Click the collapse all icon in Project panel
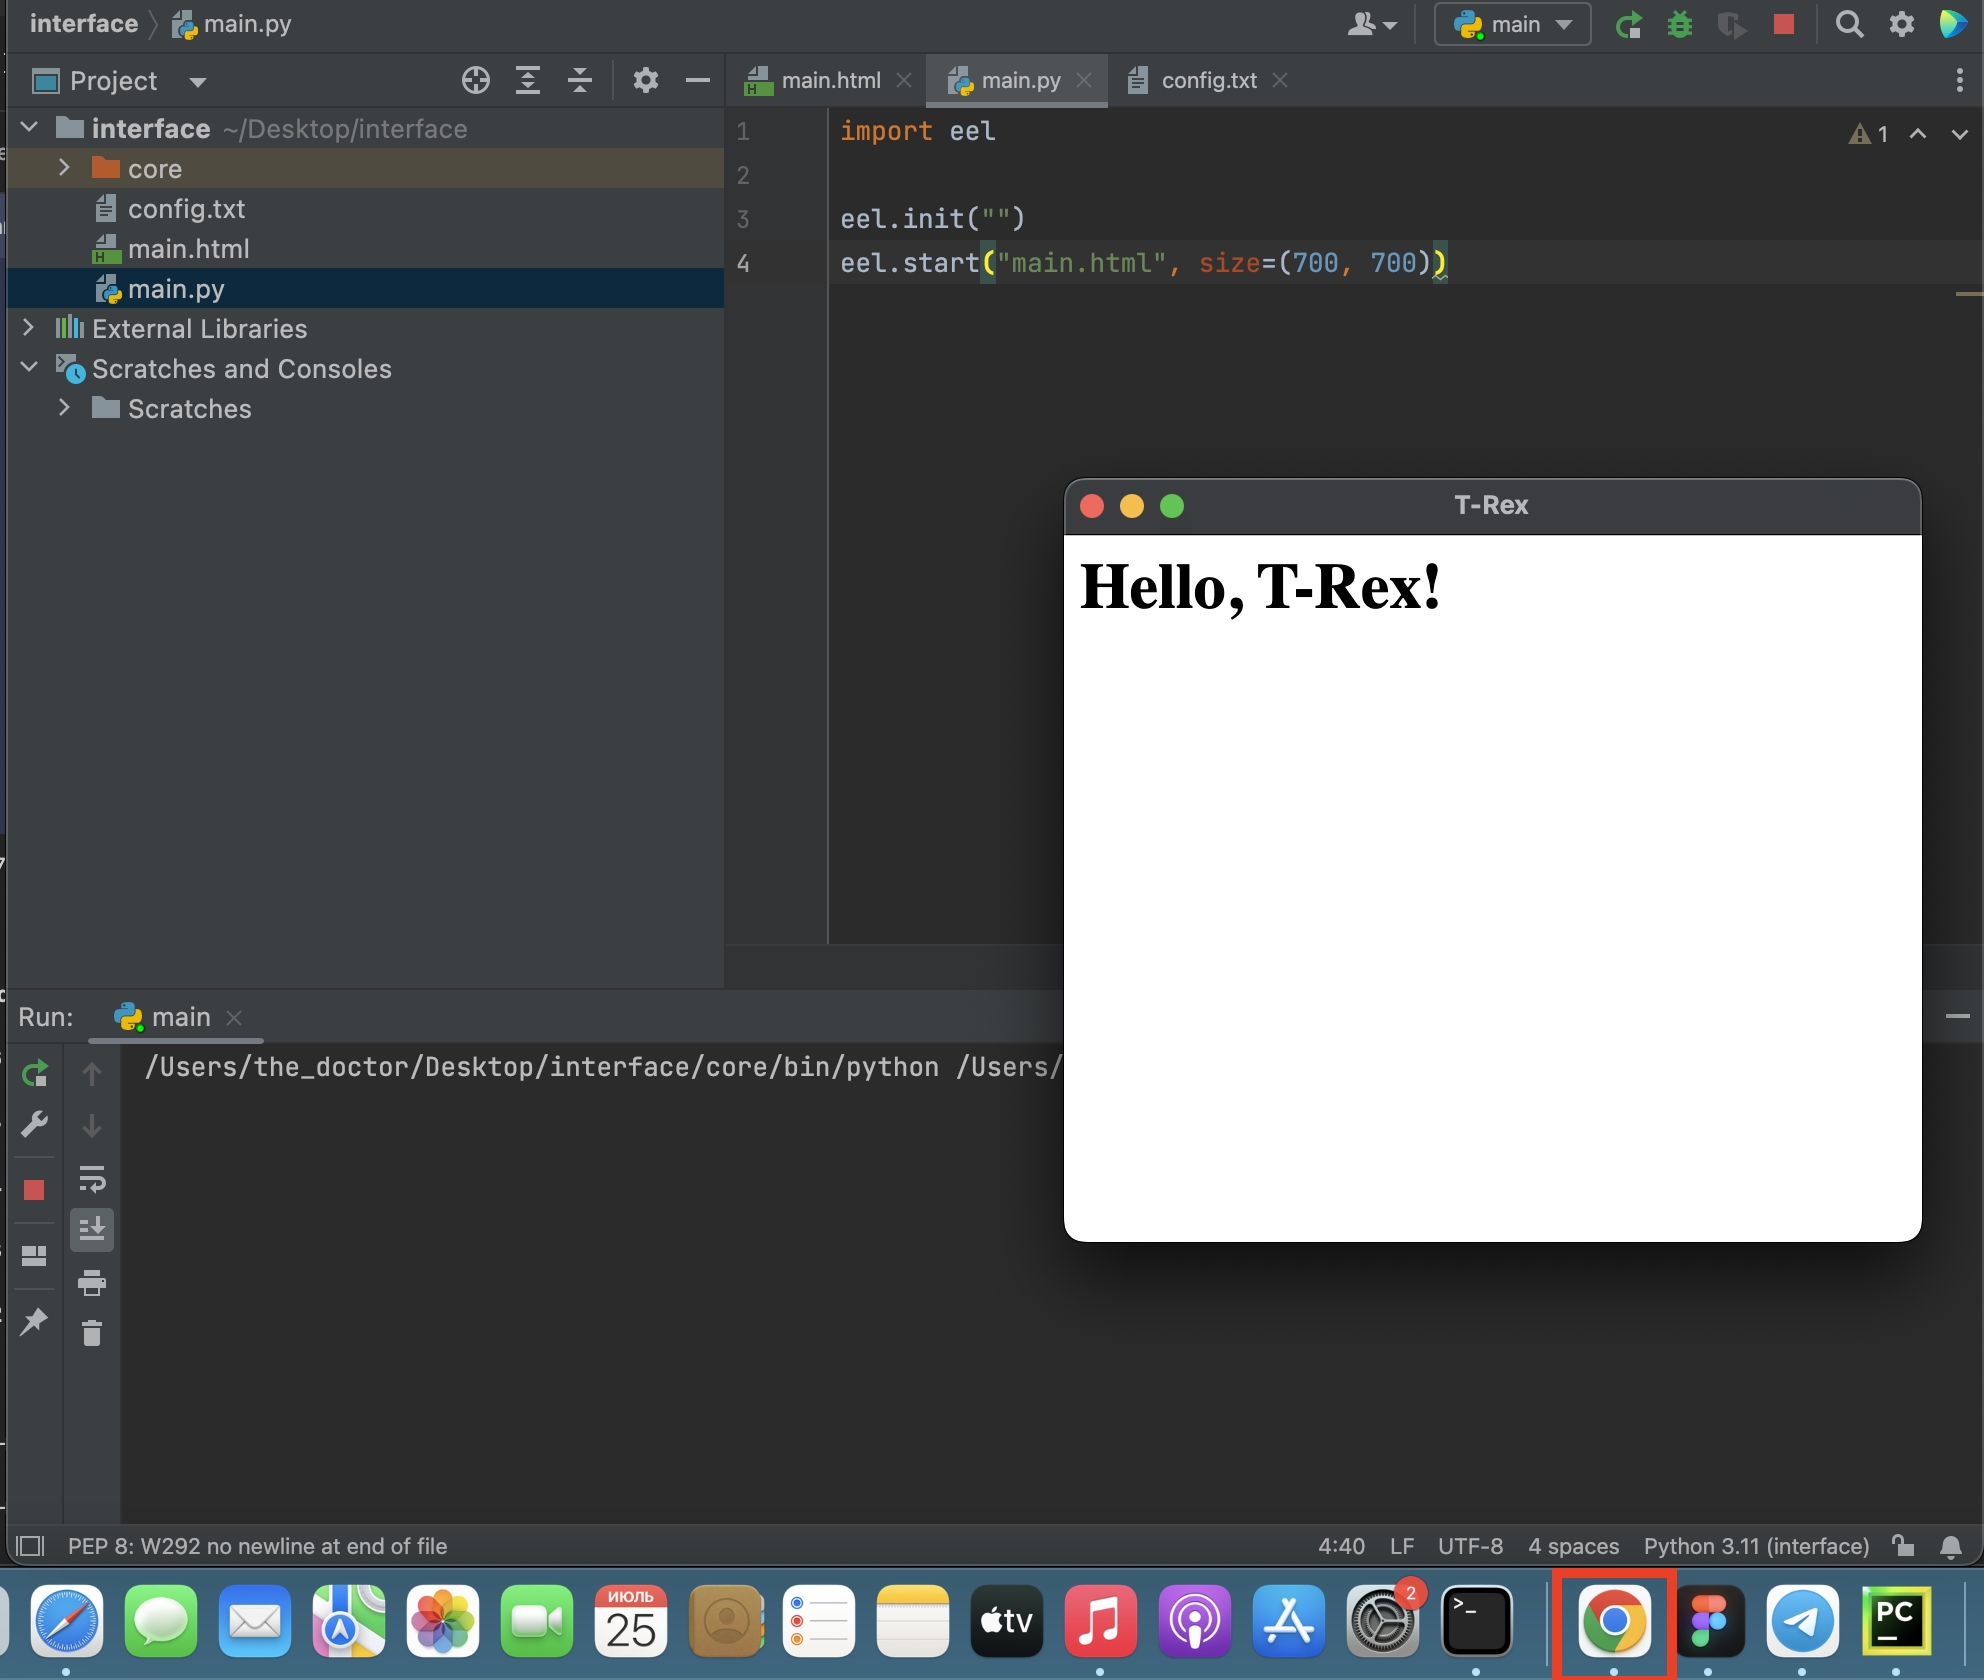This screenshot has height=1680, width=1984. 579,80
